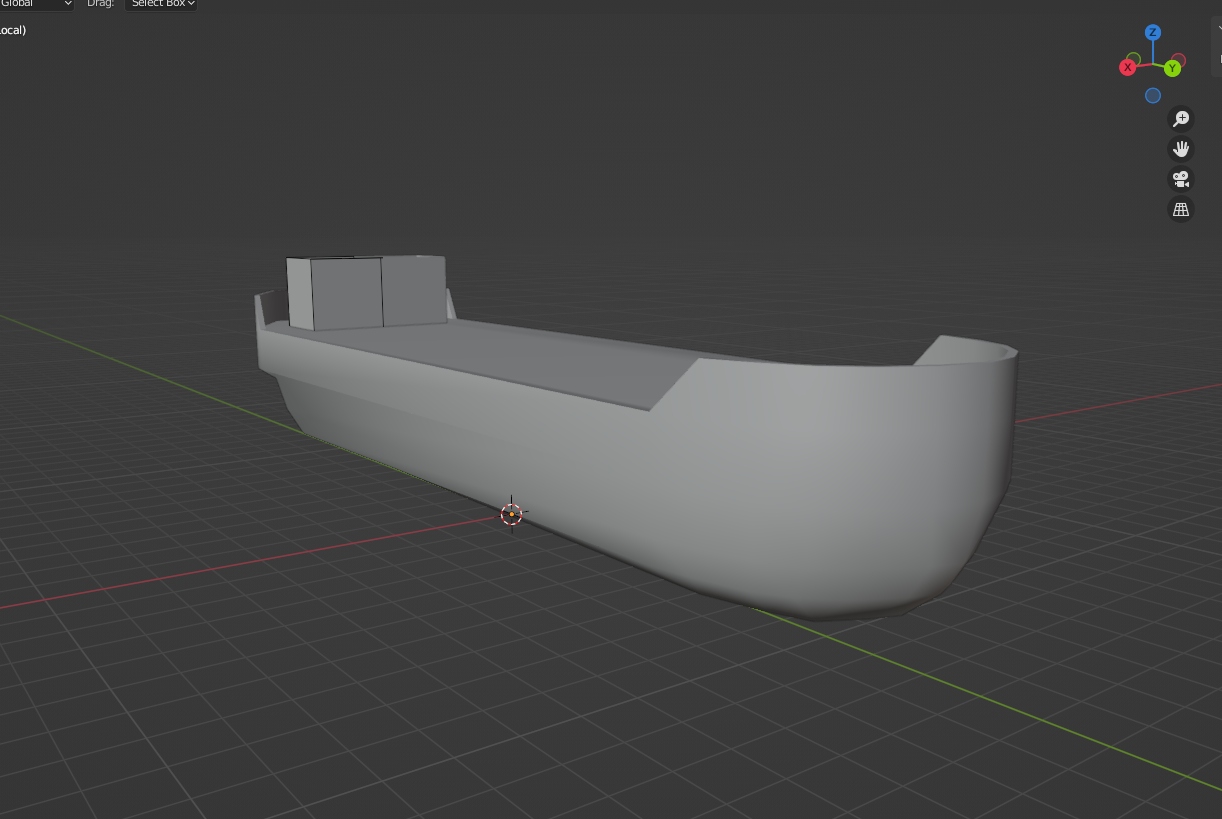
Task: Click the dim green negative Y gizmo circle
Action: (1133, 59)
